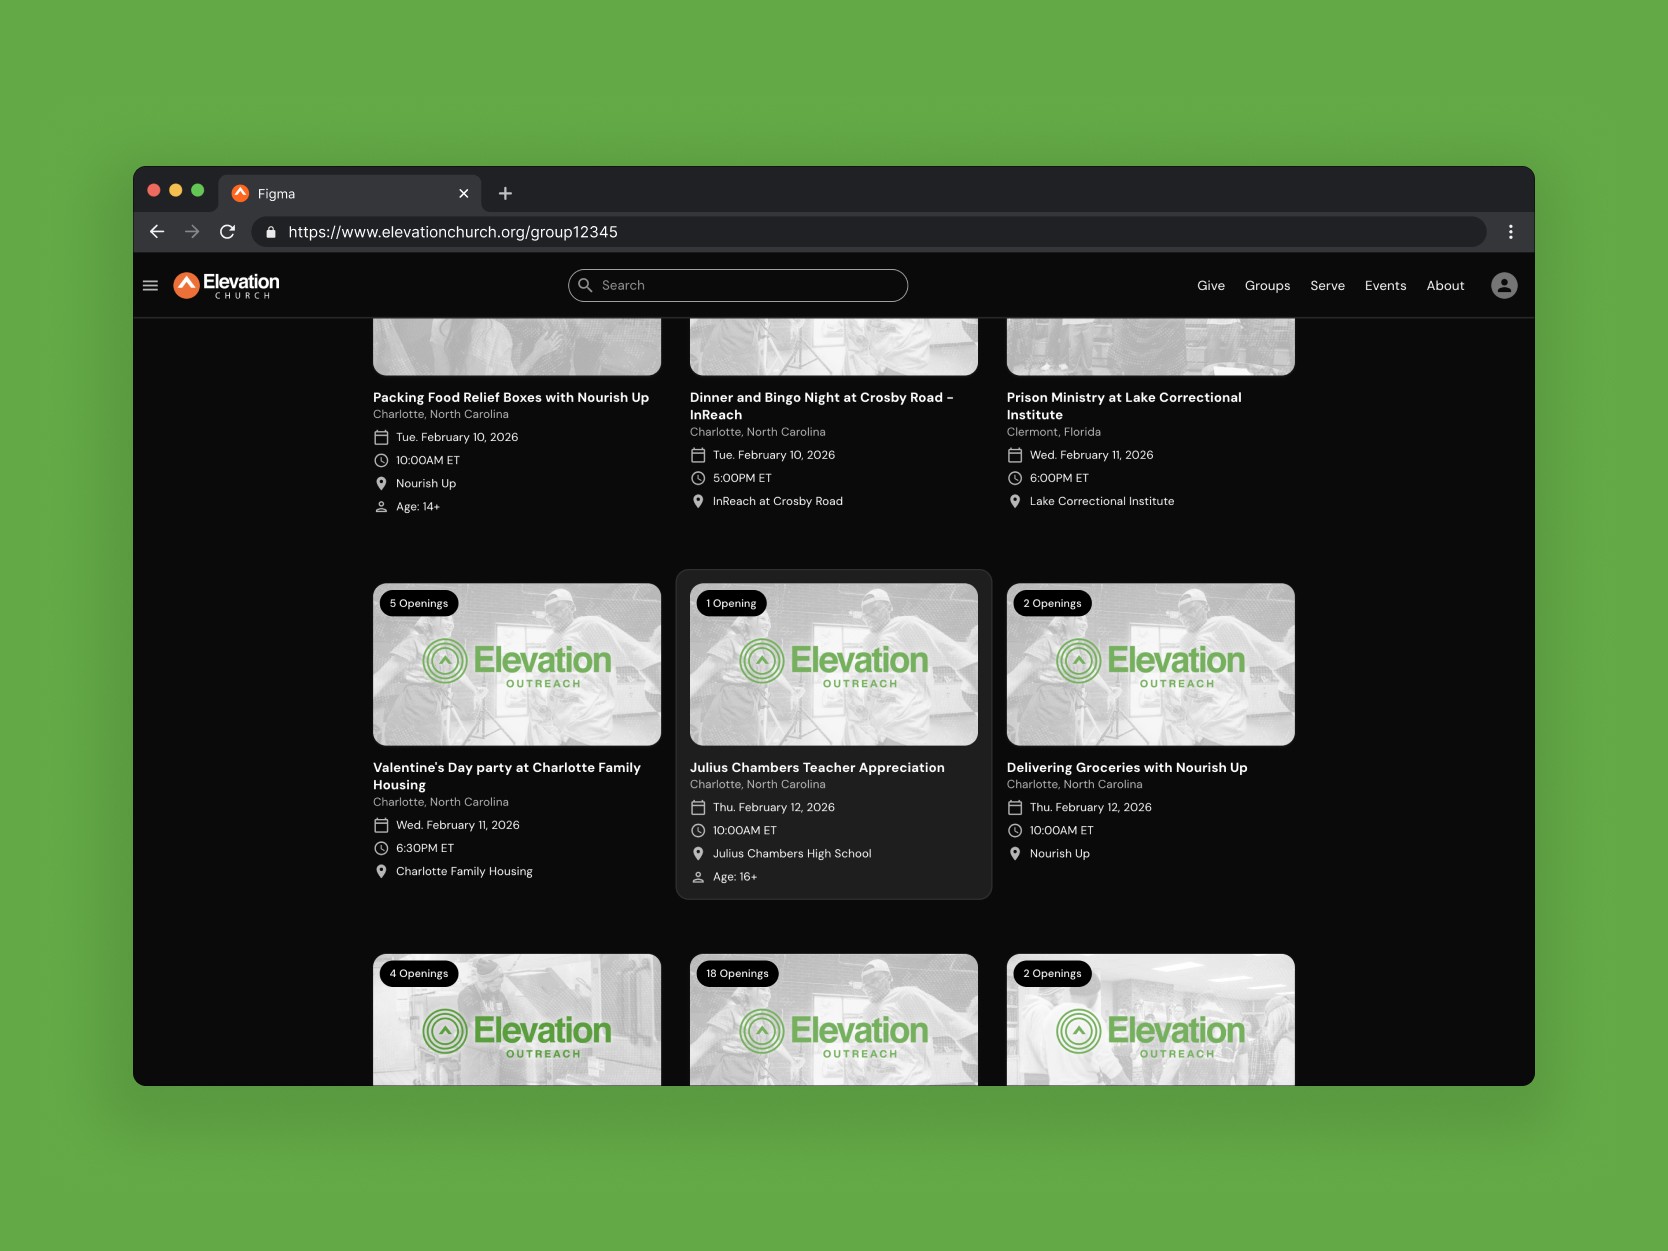Click into the Search input field
Image resolution: width=1668 pixels, height=1251 pixels.
pos(738,285)
